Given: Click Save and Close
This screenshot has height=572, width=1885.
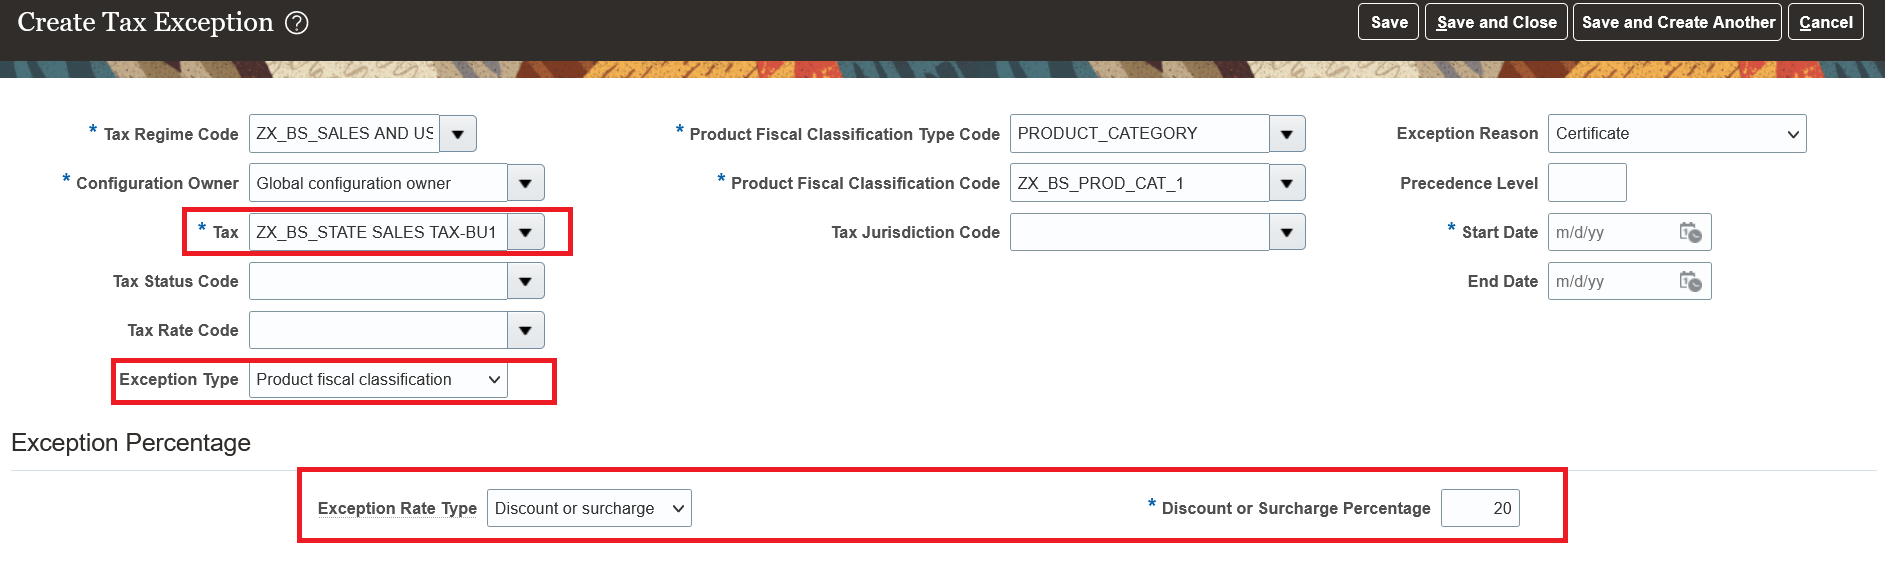Looking at the screenshot, I should pyautogui.click(x=1496, y=22).
